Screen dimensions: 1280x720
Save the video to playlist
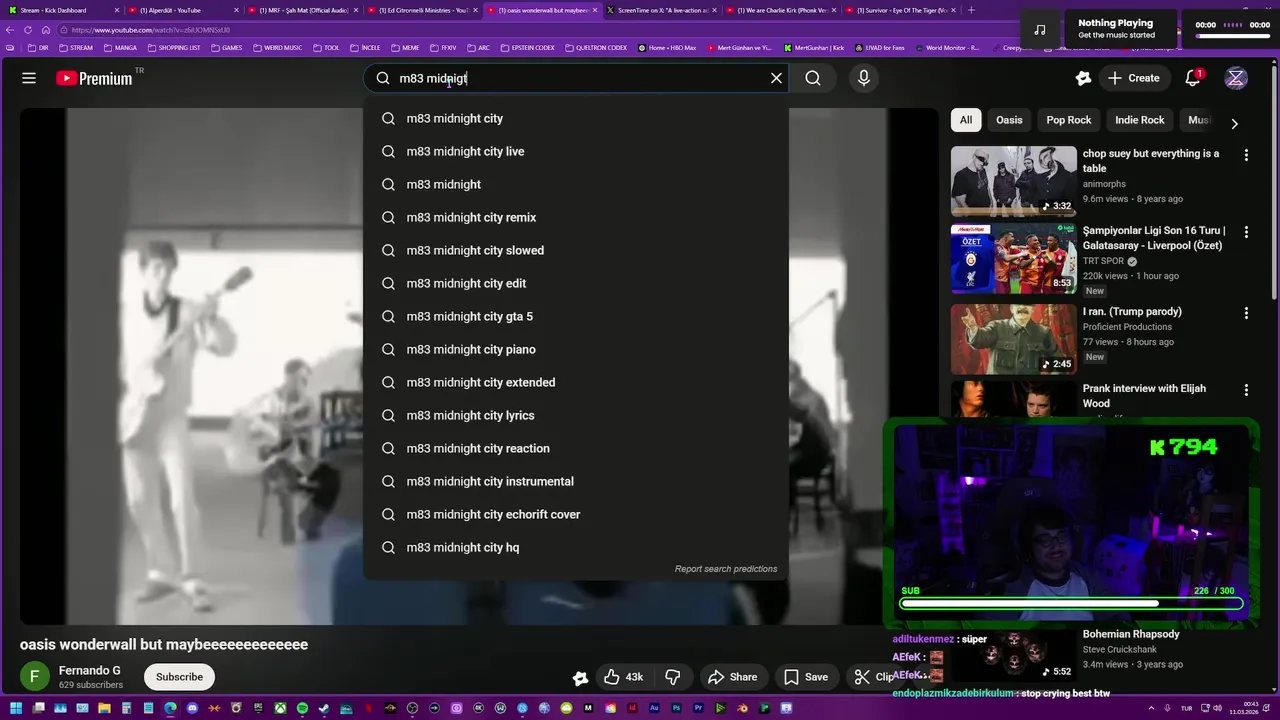(805, 677)
